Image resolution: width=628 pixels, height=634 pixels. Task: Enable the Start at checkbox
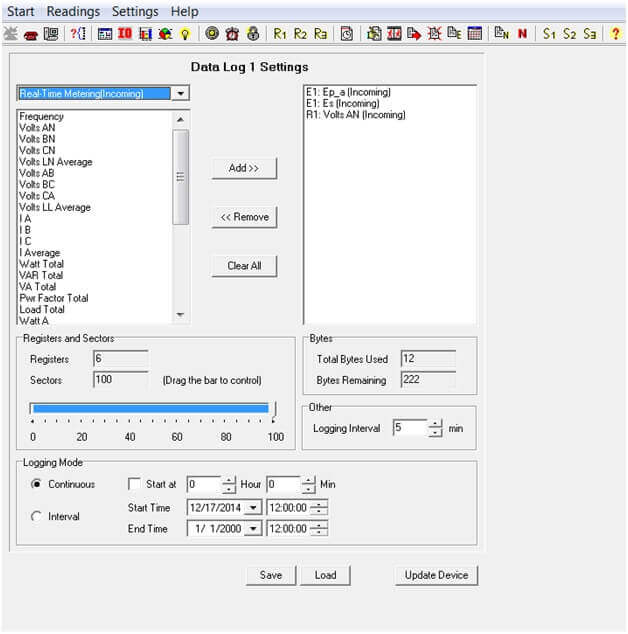tap(134, 484)
